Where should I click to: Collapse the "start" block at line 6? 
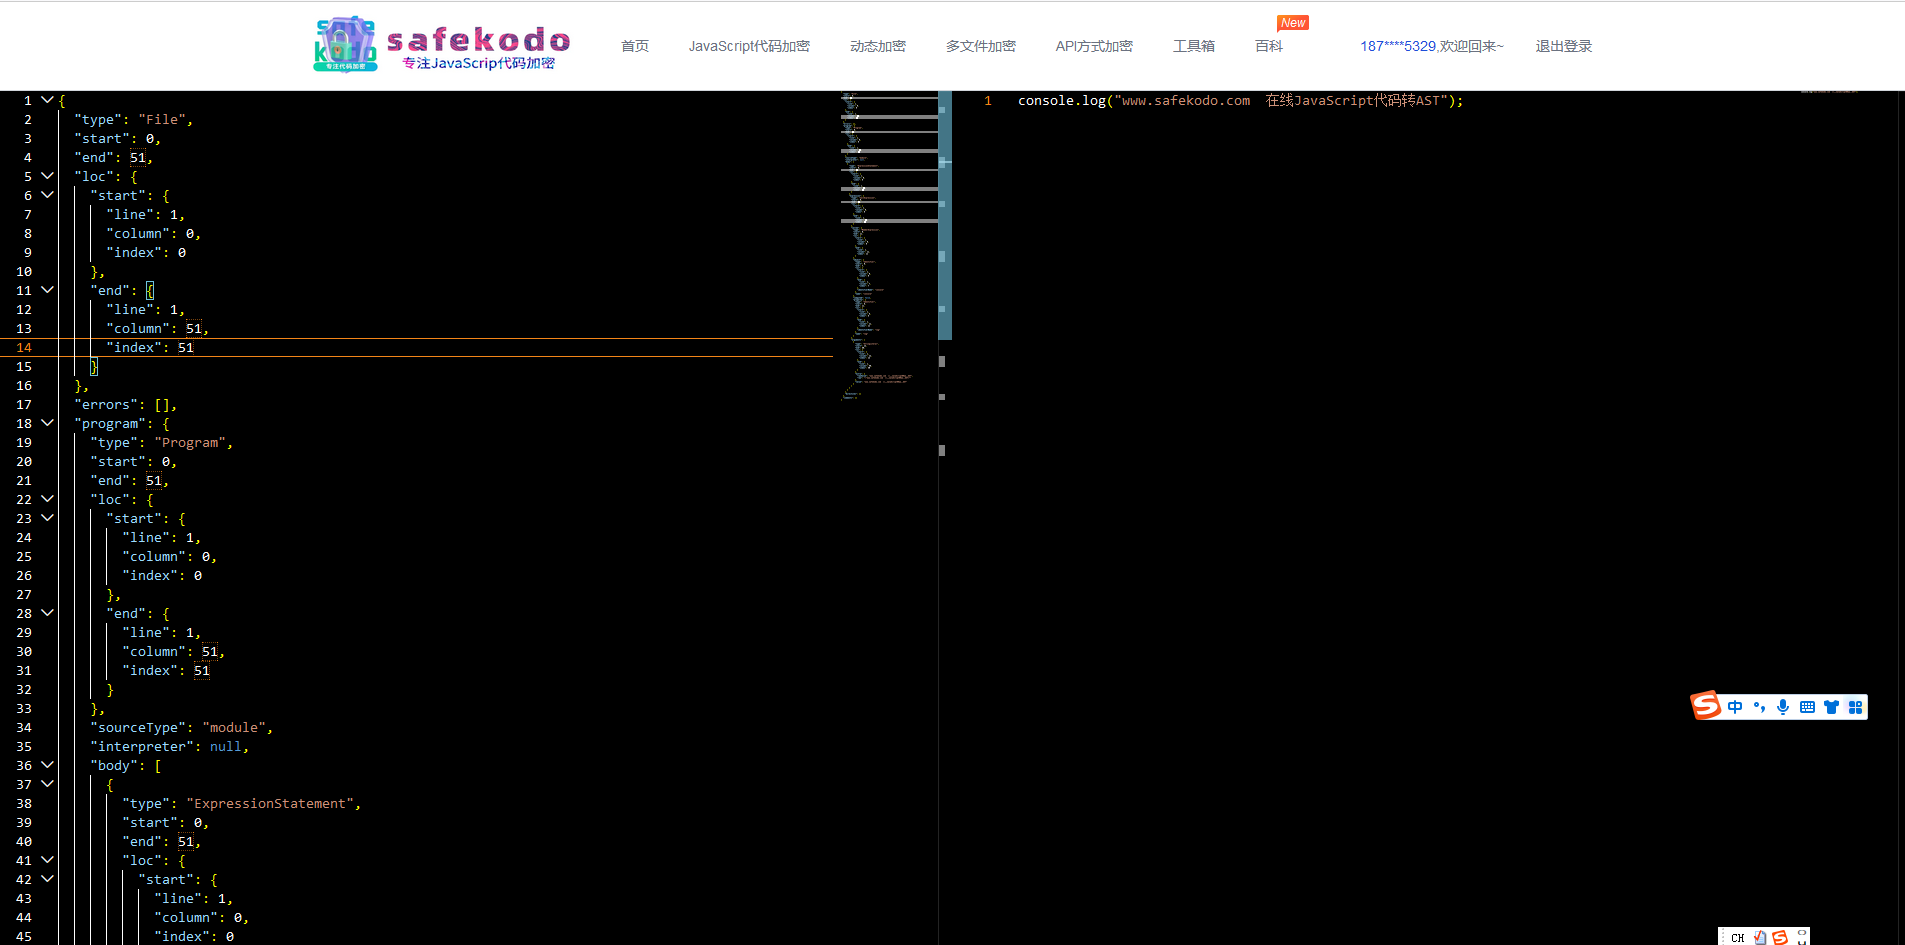pyautogui.click(x=47, y=195)
